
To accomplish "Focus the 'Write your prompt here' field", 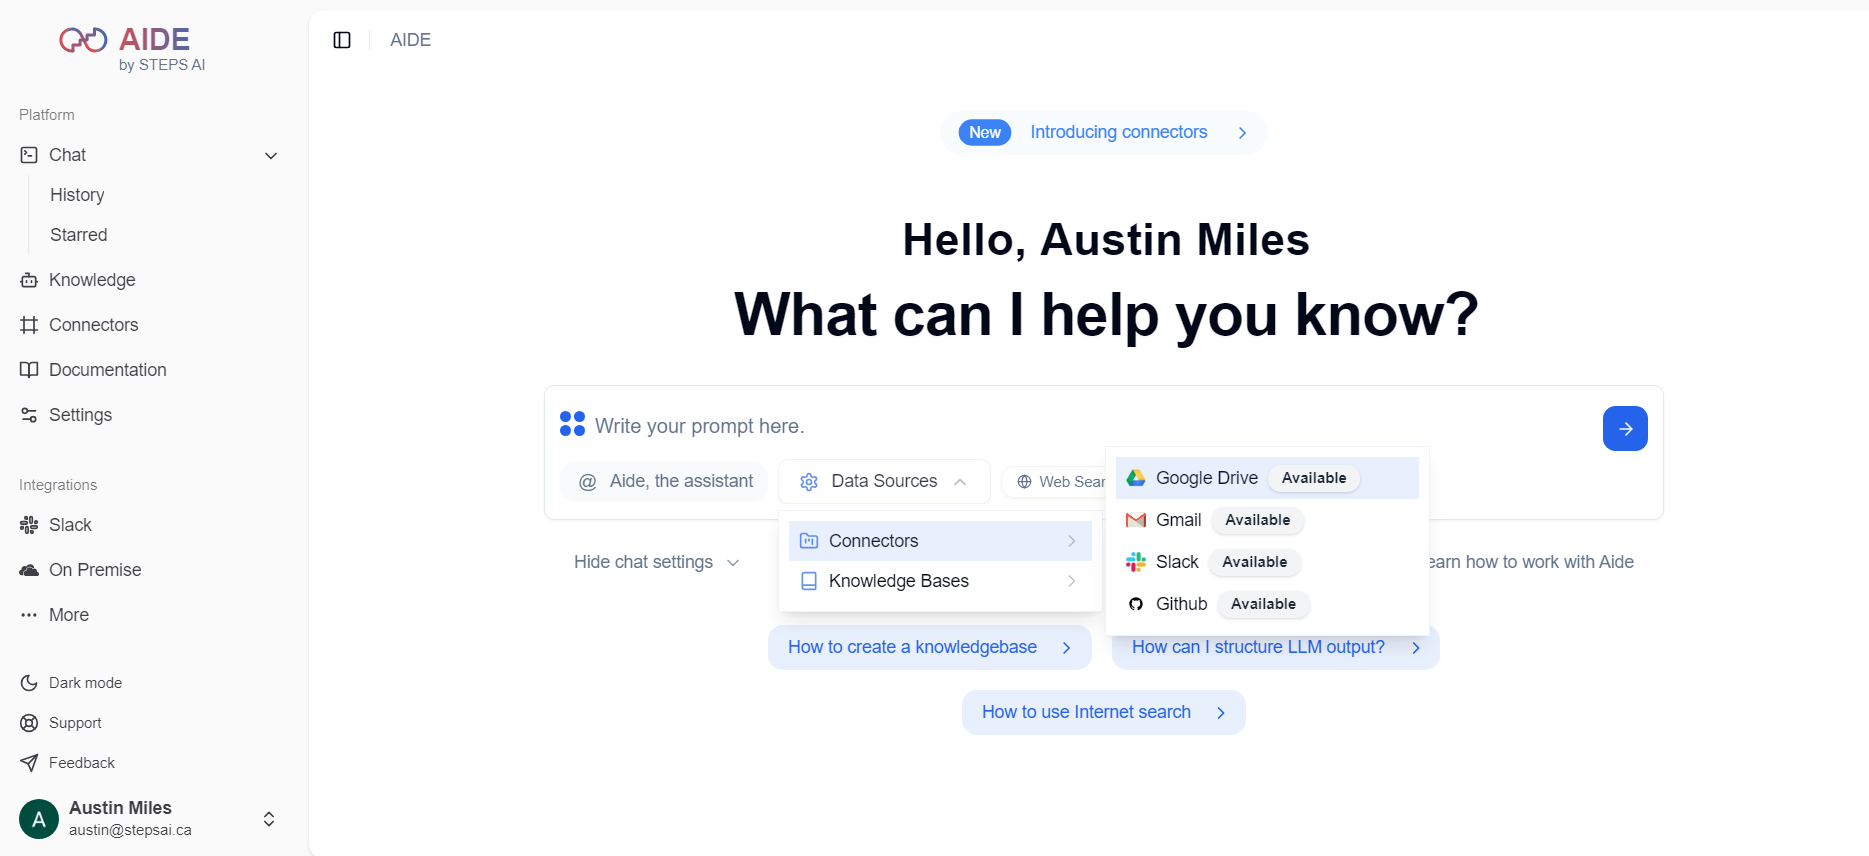I will click(1090, 426).
